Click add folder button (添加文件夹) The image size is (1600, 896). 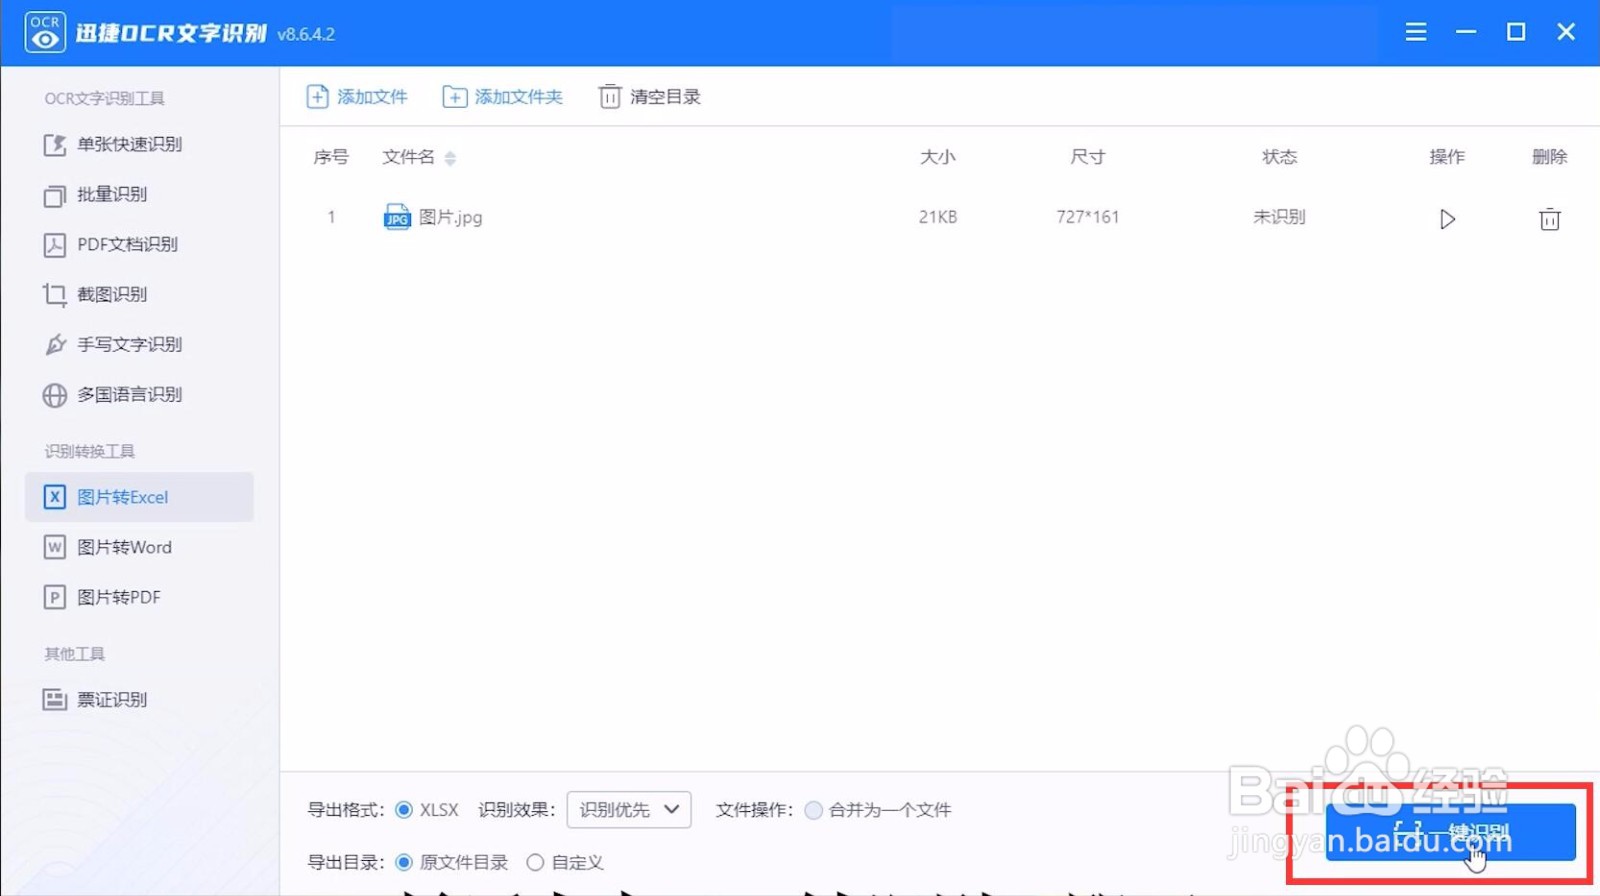click(503, 96)
